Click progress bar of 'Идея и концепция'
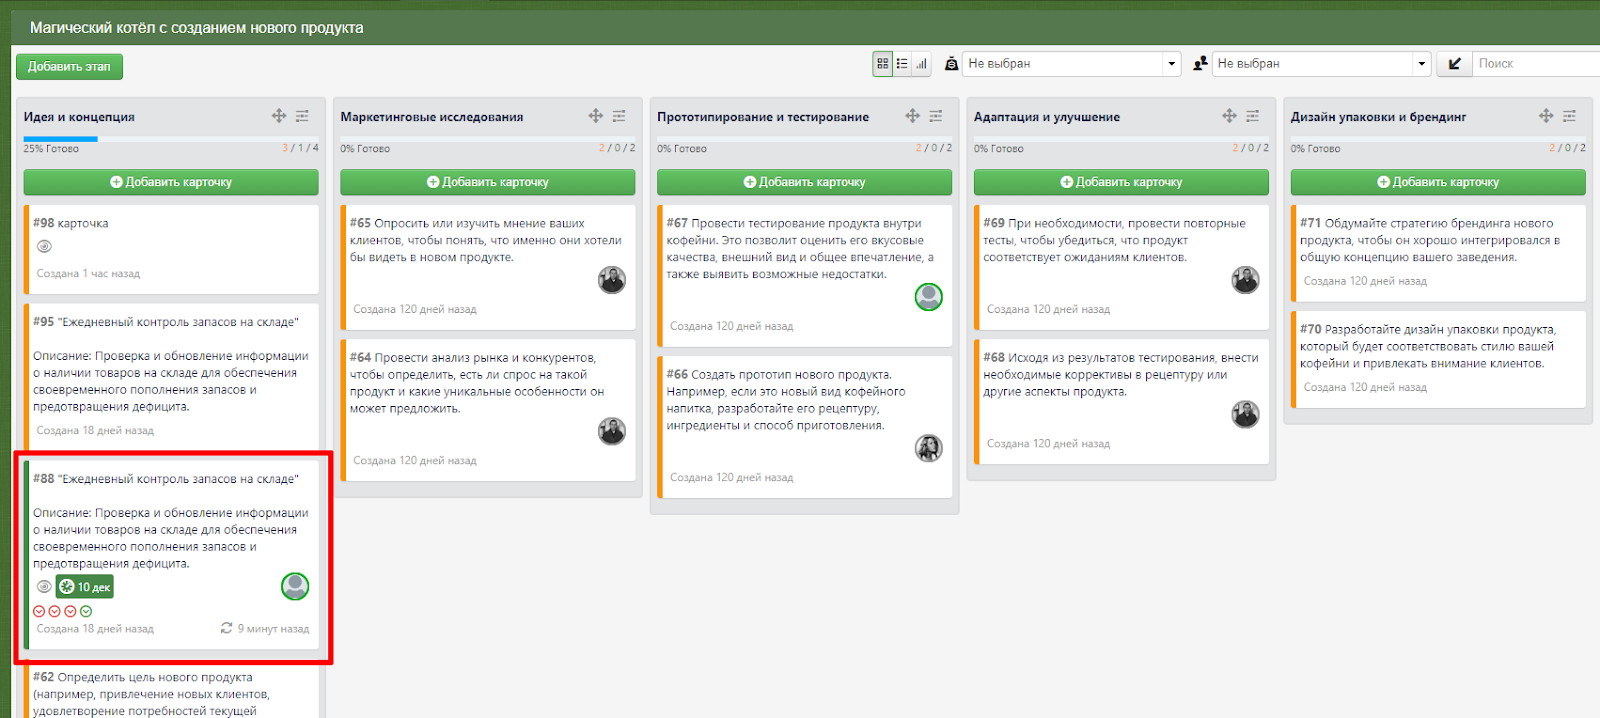1600x718 pixels. (x=171, y=139)
